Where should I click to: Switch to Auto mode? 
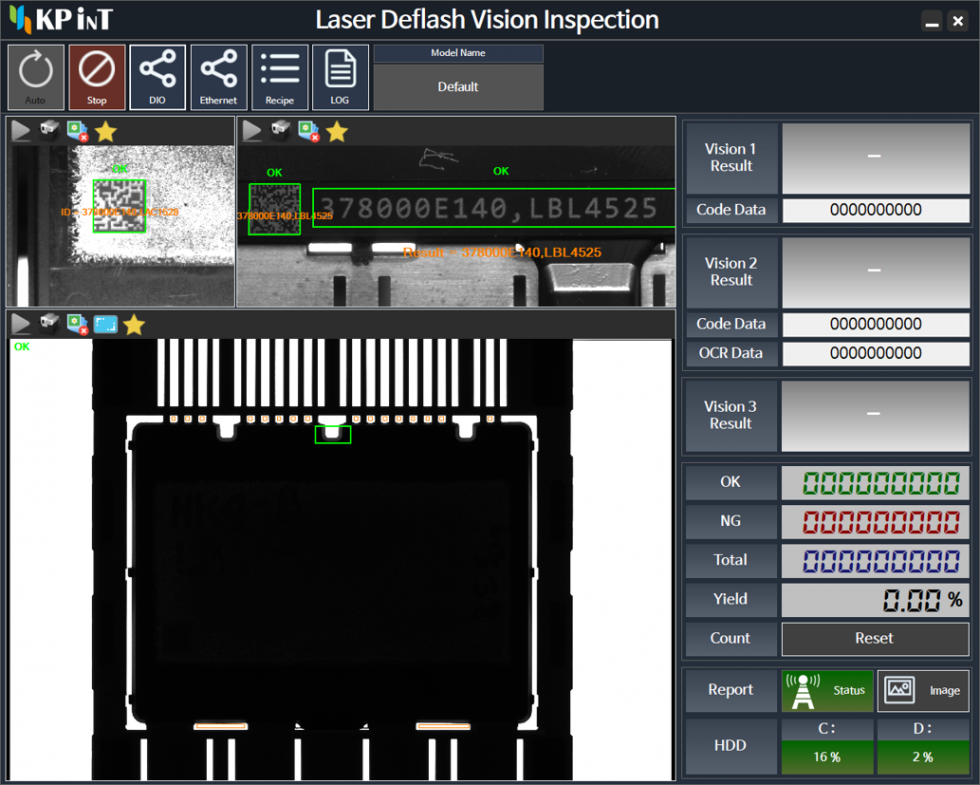point(36,77)
